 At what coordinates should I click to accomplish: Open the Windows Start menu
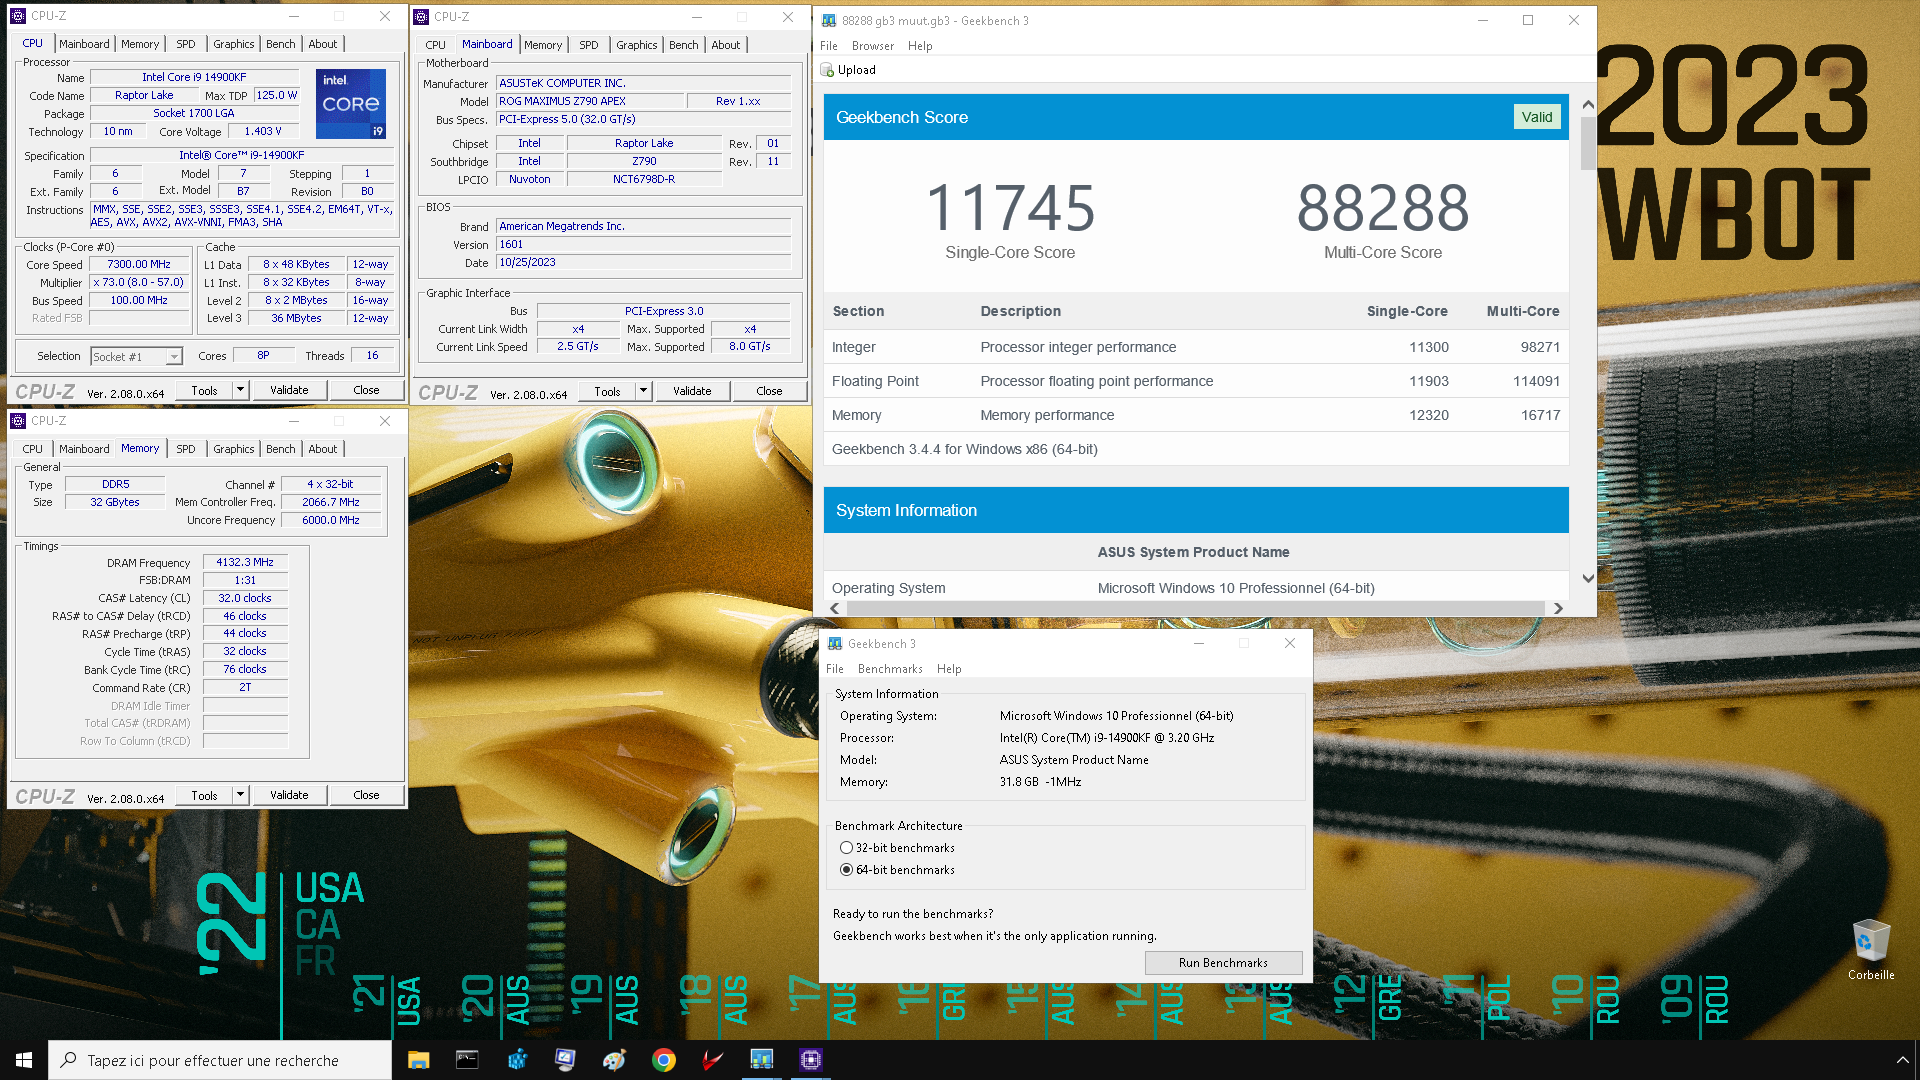click(24, 1060)
